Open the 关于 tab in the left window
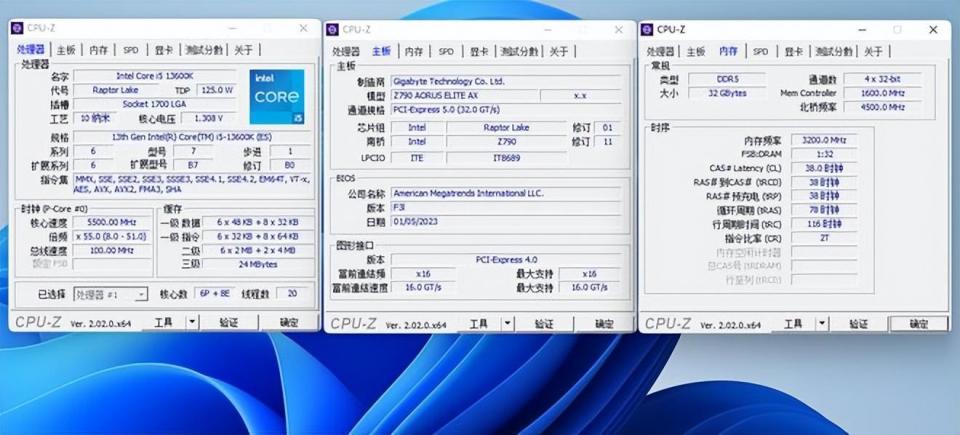Image resolution: width=960 pixels, height=435 pixels. pos(244,50)
